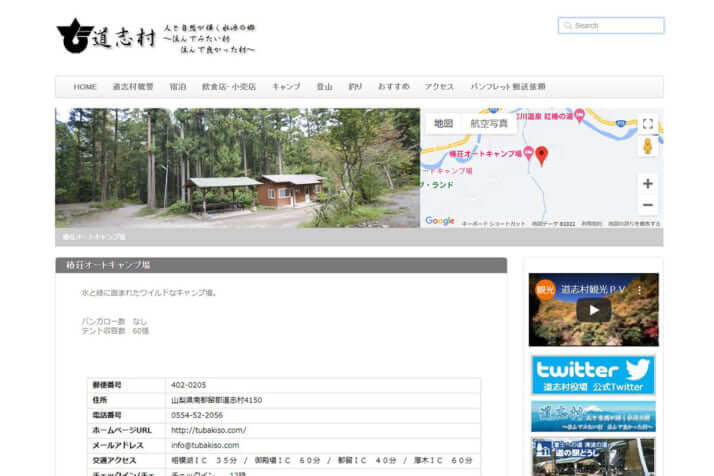Open the HOME menu item

point(85,87)
